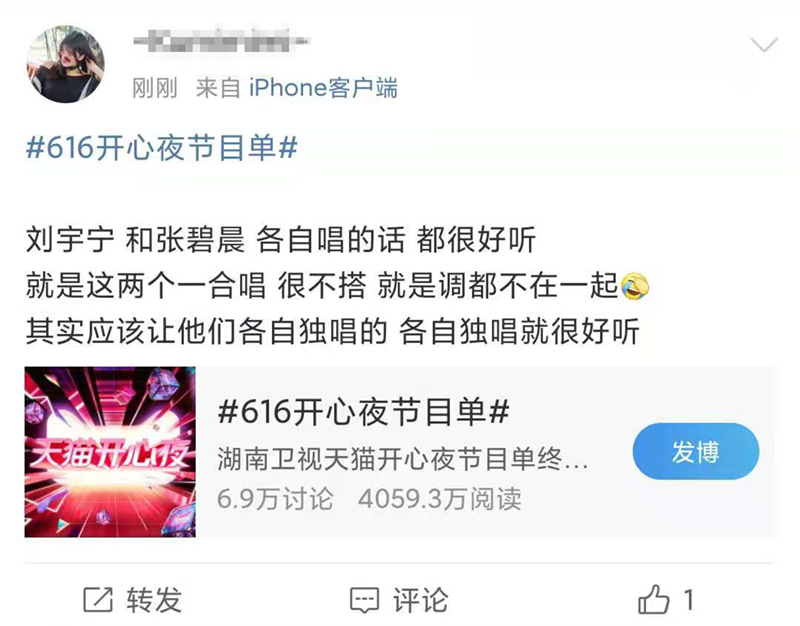
Task: Open the blue #616开心夜节目单# hashtag in the post
Action: click(x=162, y=148)
